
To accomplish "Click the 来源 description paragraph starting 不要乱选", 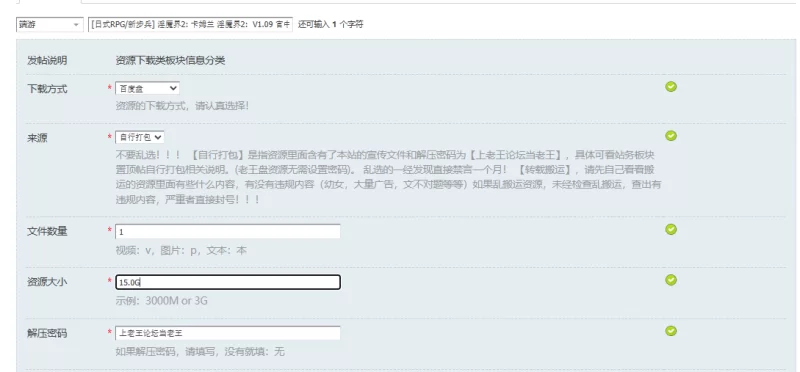I will tap(389, 177).
